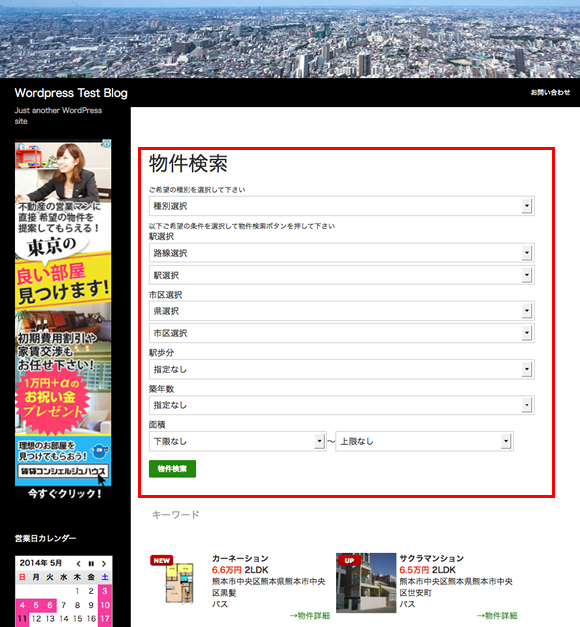Open the 市区選択 dropdown
This screenshot has height=627, width=580.
(342, 333)
